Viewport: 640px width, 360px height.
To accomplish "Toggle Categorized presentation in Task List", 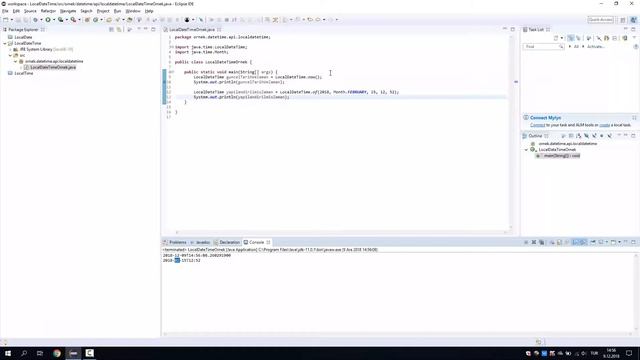I will click(x=571, y=38).
